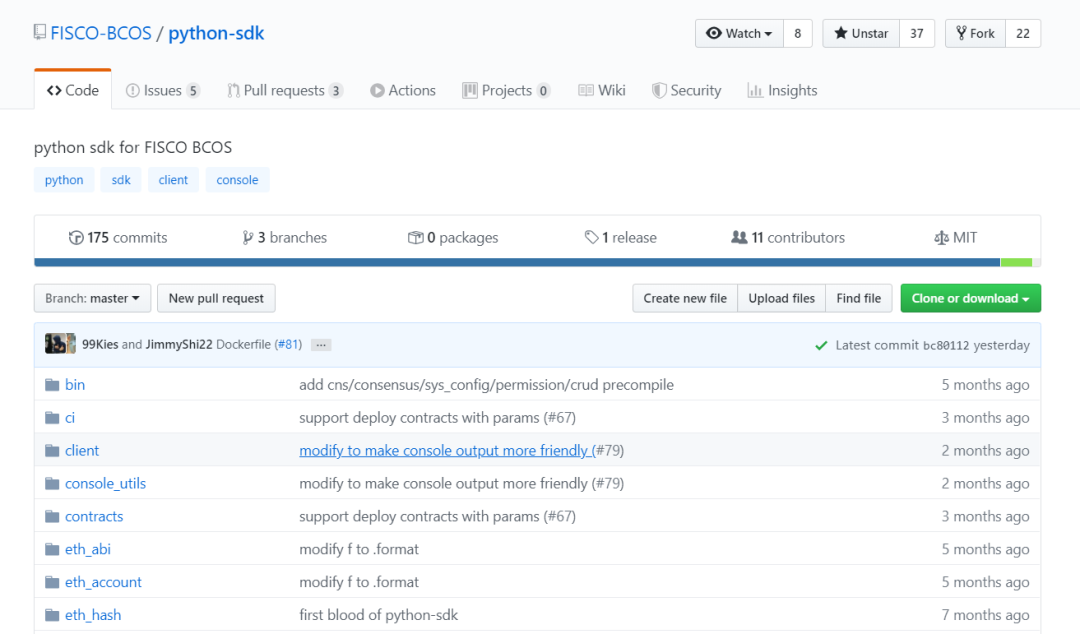Screen dimensions: 1080x634
Task: Click Find file button
Action: 859,298
